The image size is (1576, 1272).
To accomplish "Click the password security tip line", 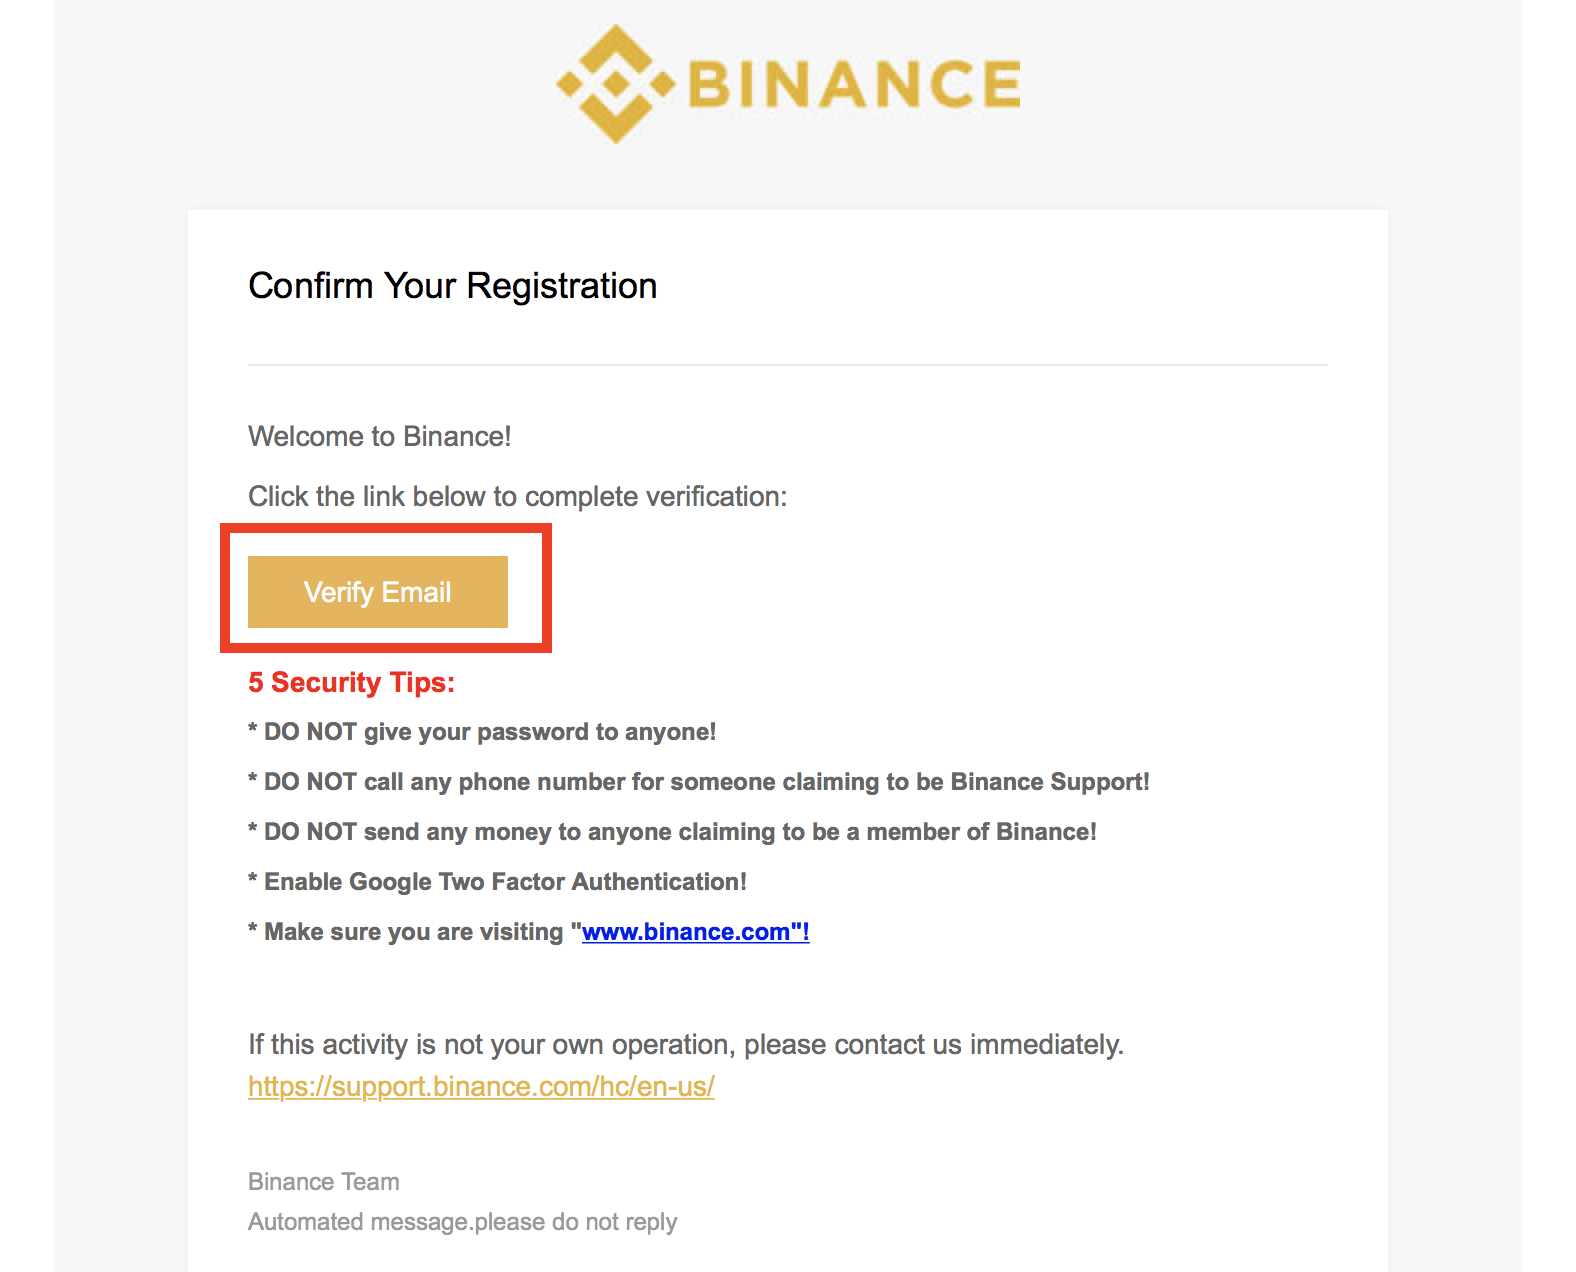I will [482, 732].
